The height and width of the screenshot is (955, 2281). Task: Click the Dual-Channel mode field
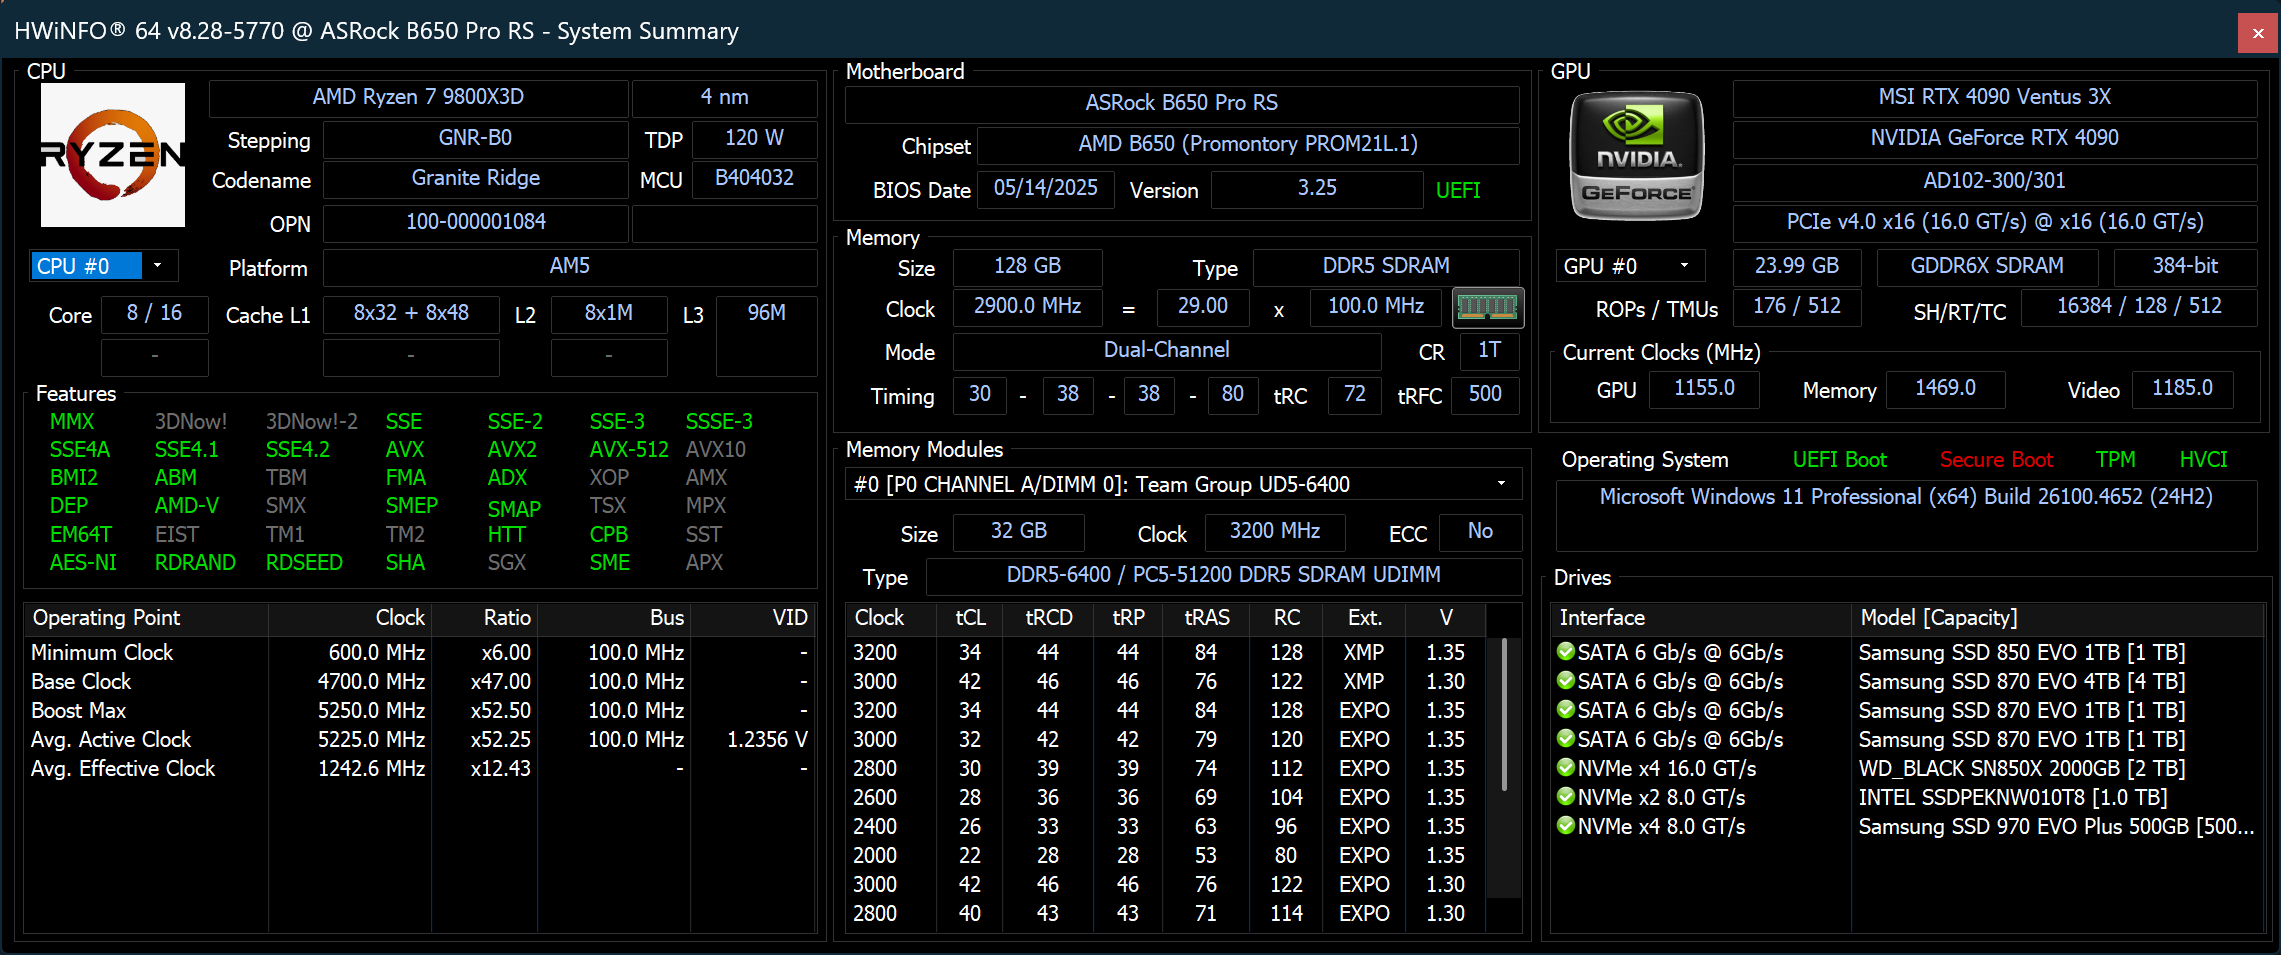click(x=1166, y=350)
